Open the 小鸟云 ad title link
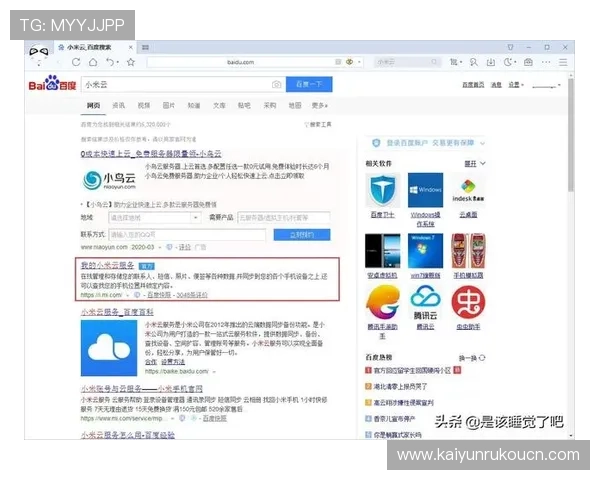600x480 pixels. pos(151,154)
